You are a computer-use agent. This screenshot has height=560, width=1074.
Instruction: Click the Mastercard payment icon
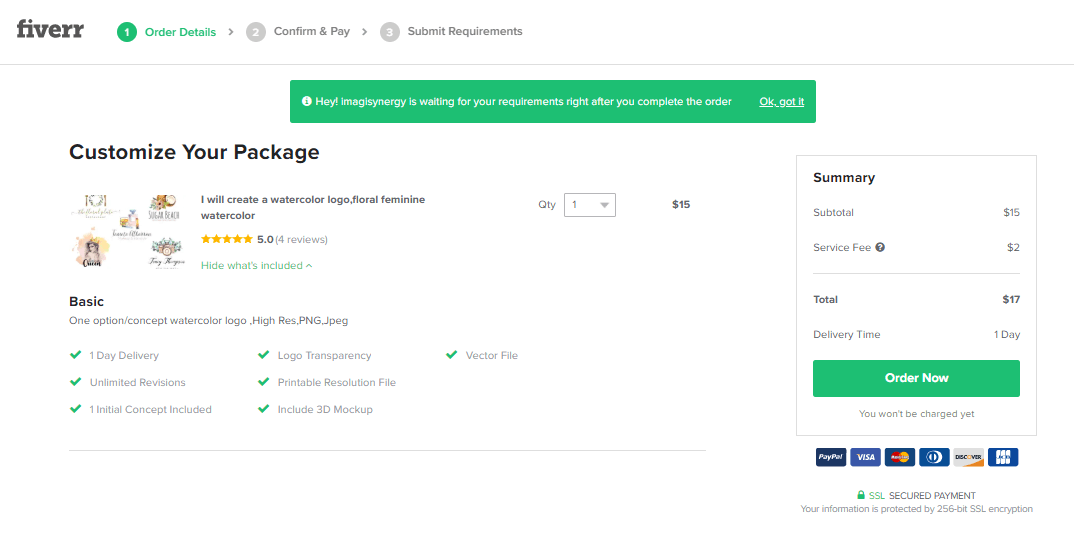[900, 457]
